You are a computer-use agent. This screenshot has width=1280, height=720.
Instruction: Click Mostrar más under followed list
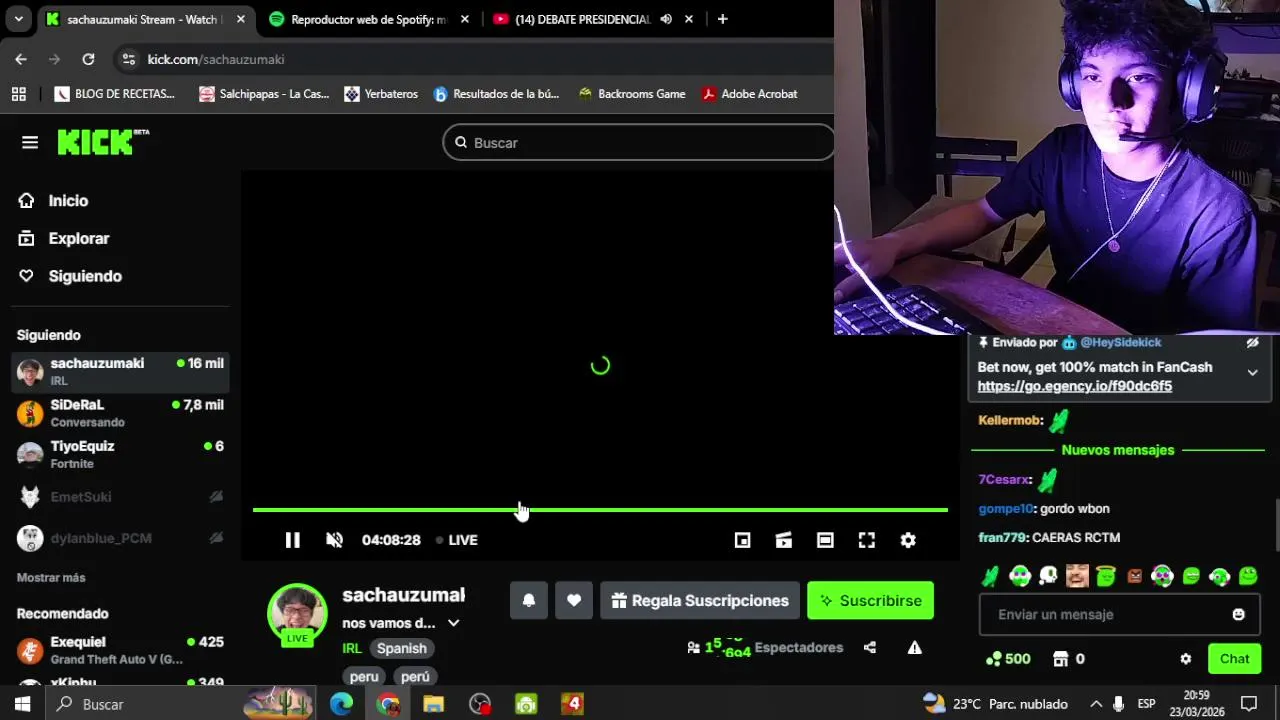(x=51, y=578)
